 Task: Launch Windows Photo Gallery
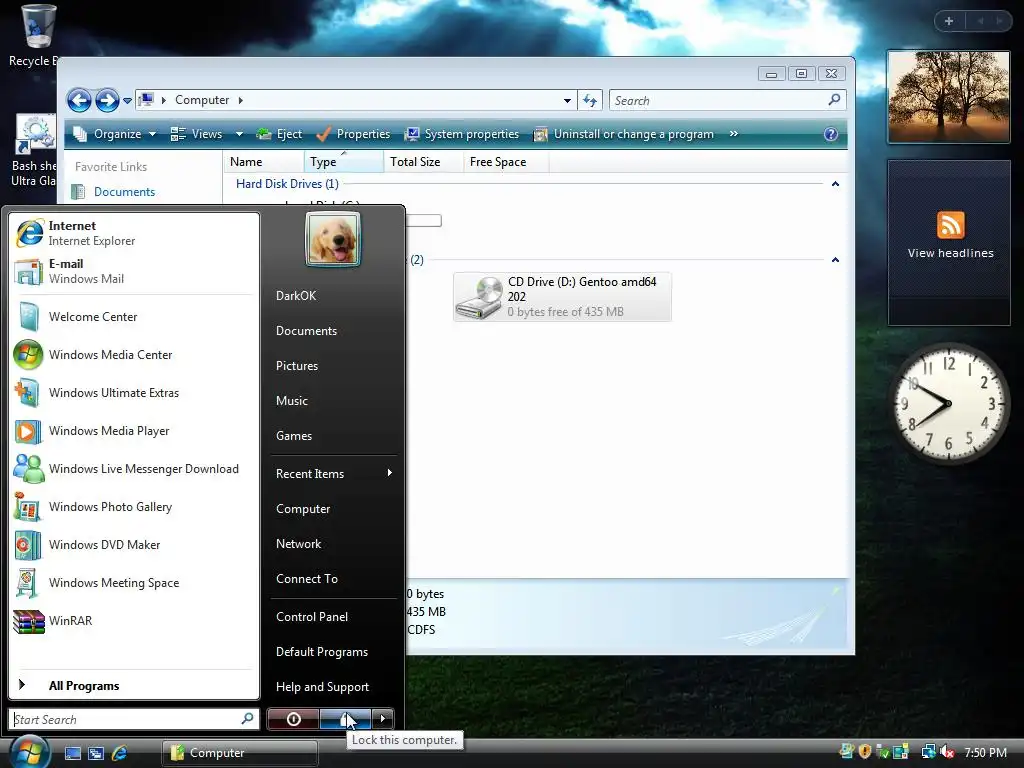pos(134,507)
